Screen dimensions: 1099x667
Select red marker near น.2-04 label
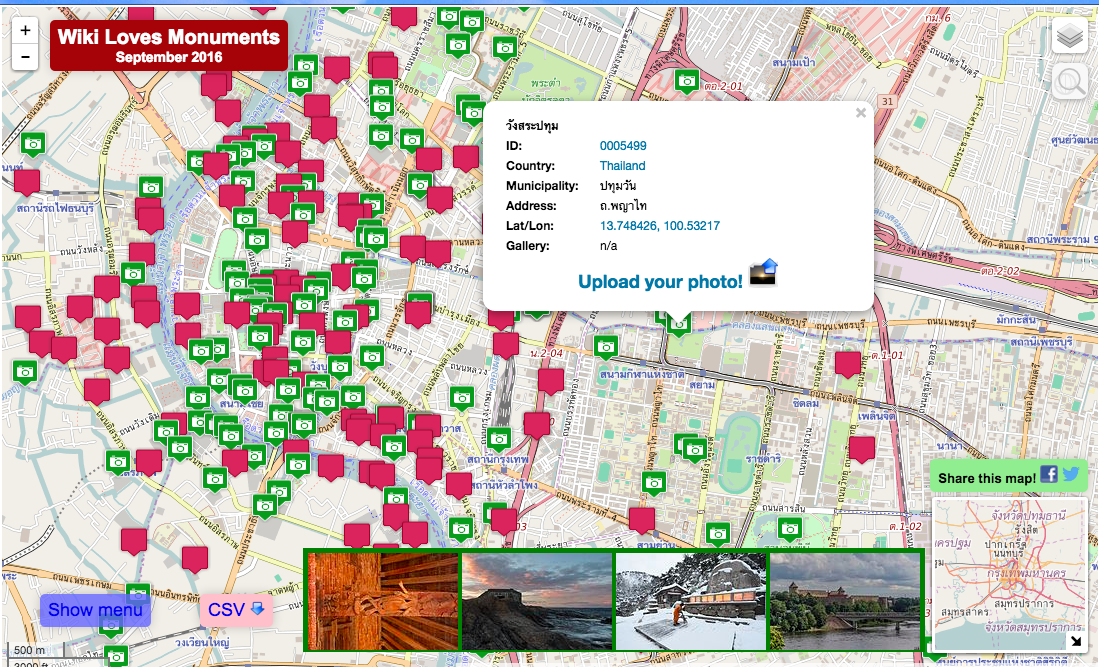click(551, 381)
